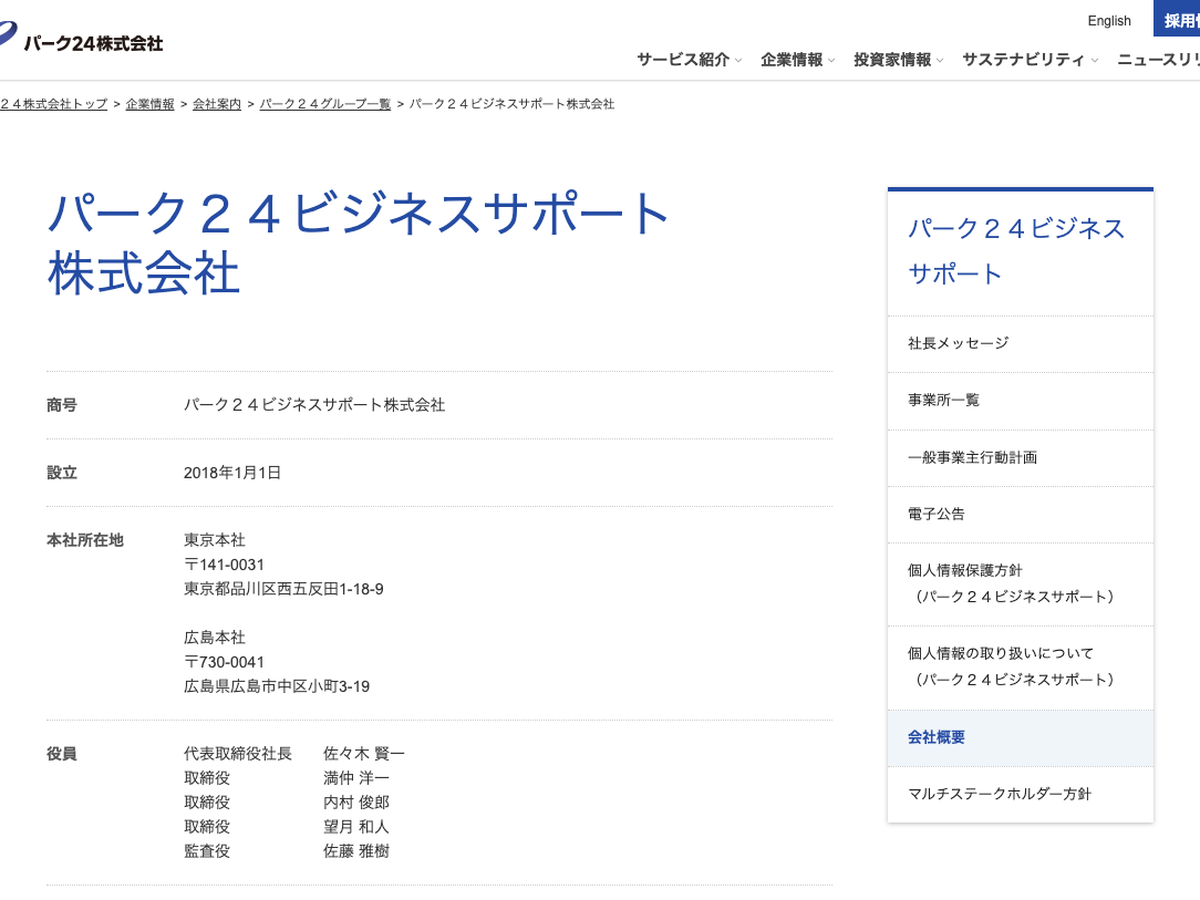Open the 社長メッセージ sidebar item
Screen dimensions: 1200x900
[x=958, y=343]
